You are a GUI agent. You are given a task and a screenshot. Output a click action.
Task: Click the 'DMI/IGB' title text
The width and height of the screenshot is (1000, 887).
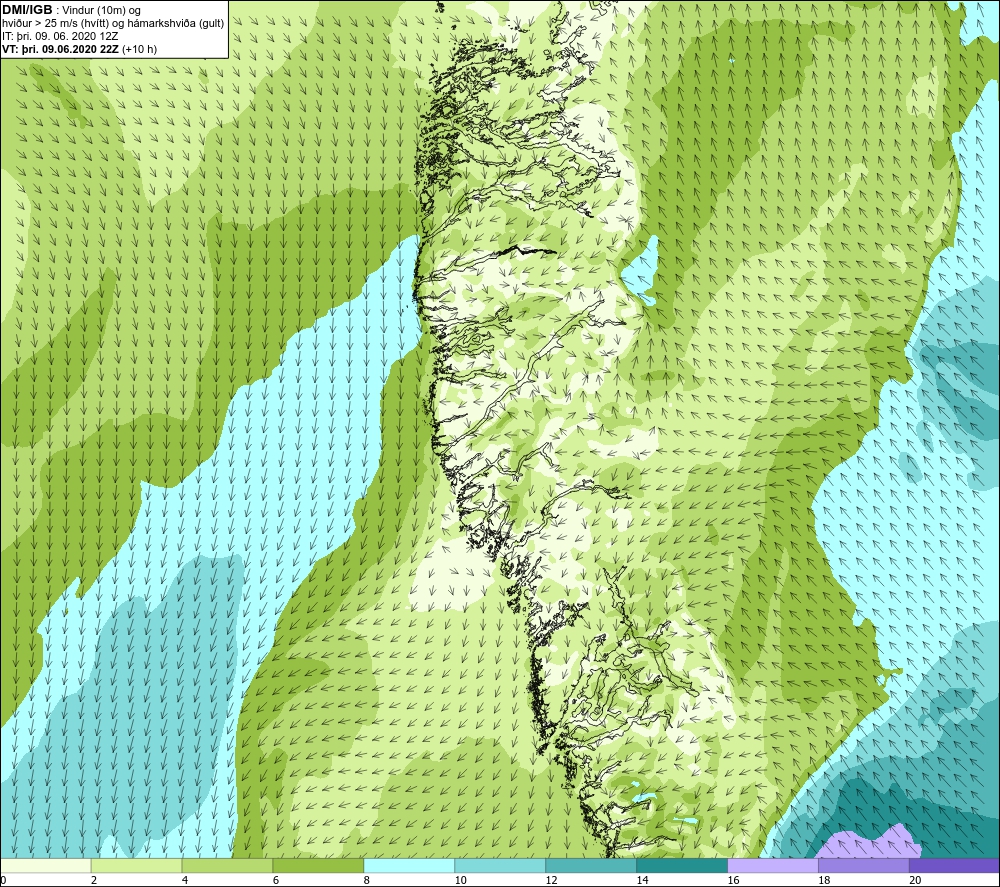click(x=27, y=10)
